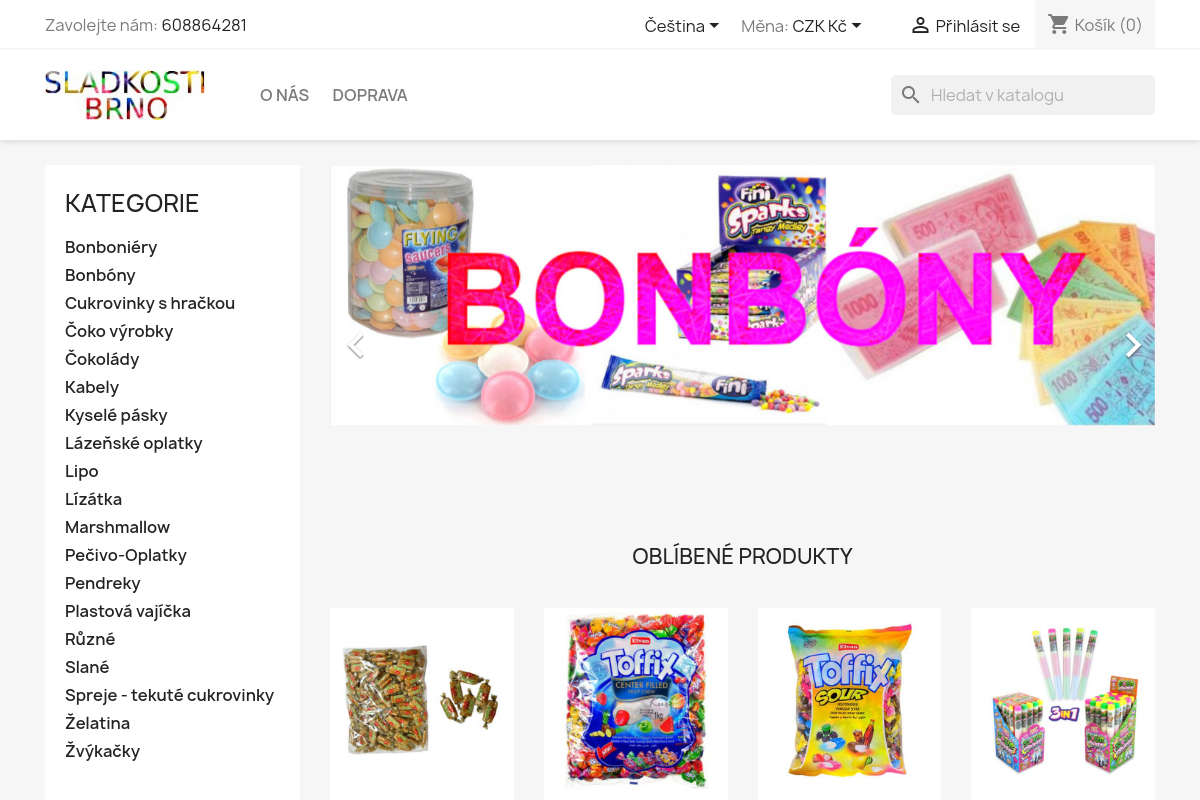This screenshot has width=1200, height=800.
Task: Click the user account icon
Action: click(920, 26)
